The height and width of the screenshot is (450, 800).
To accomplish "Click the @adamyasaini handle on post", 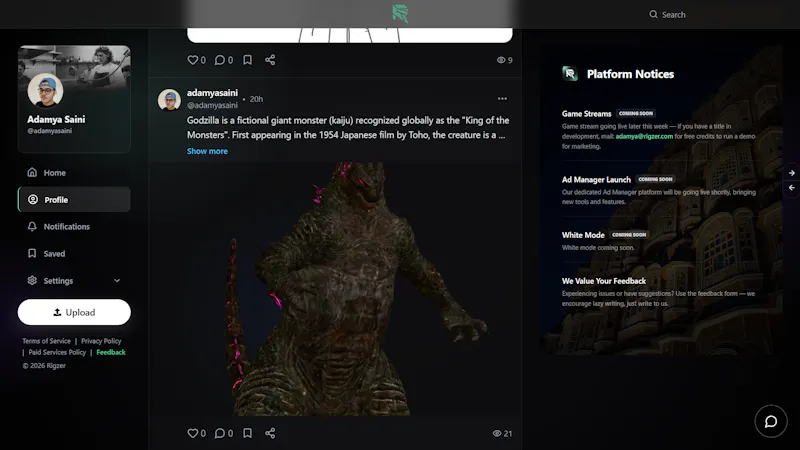I will (212, 105).
